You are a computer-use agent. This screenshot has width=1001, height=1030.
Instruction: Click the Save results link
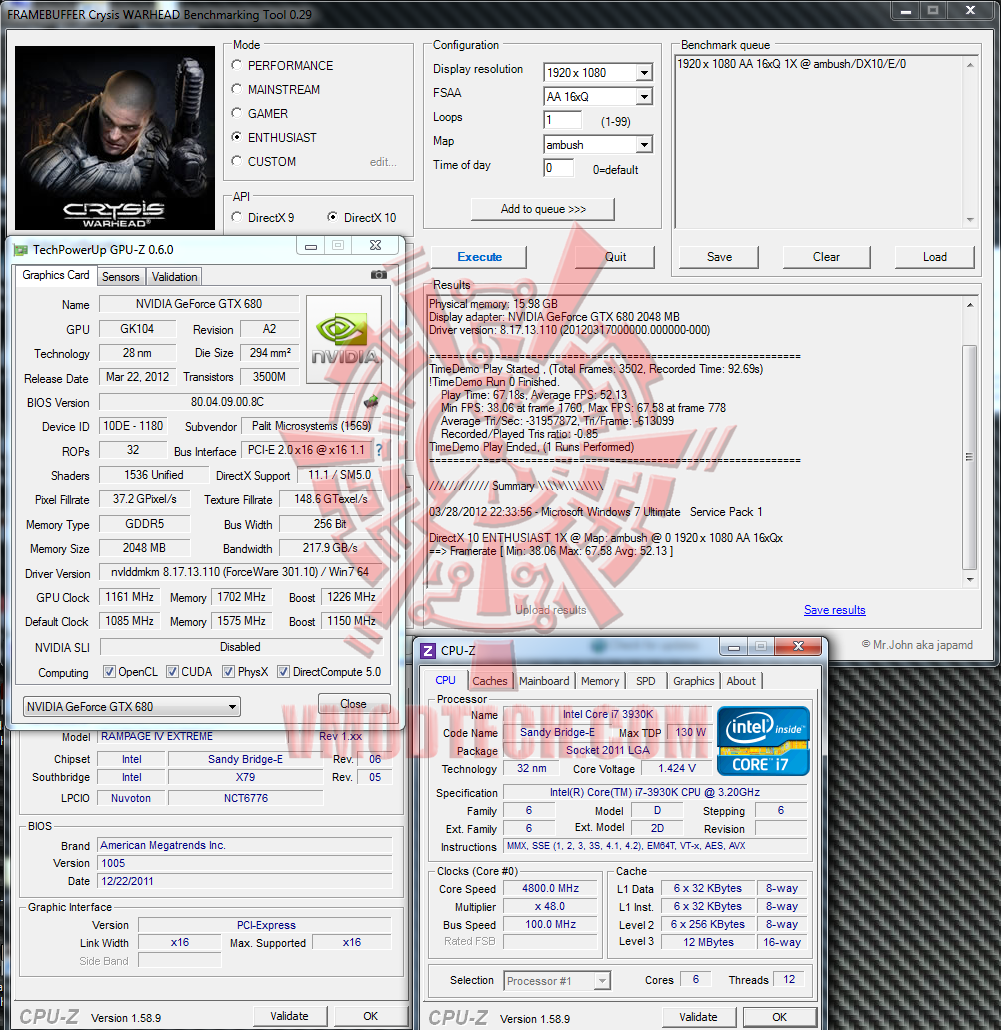click(834, 610)
